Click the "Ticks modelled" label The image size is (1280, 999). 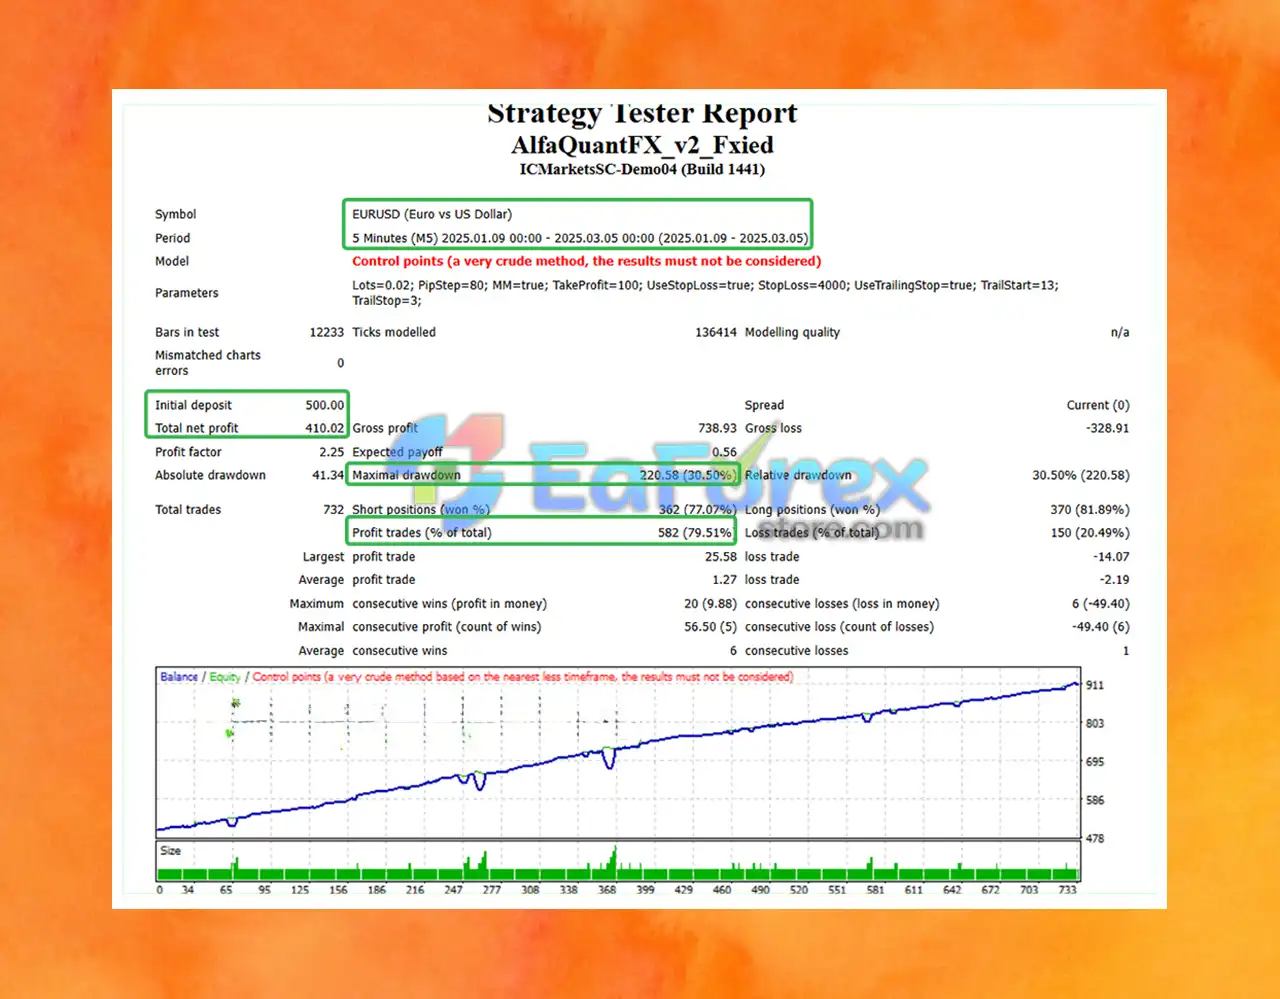(x=394, y=332)
